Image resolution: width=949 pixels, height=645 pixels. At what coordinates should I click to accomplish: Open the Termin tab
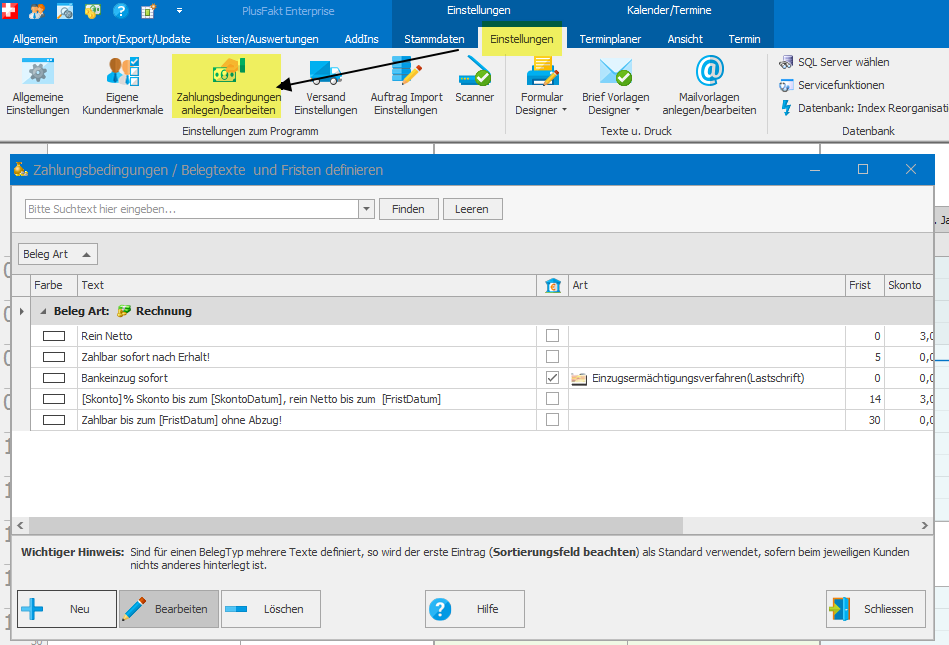click(x=744, y=39)
